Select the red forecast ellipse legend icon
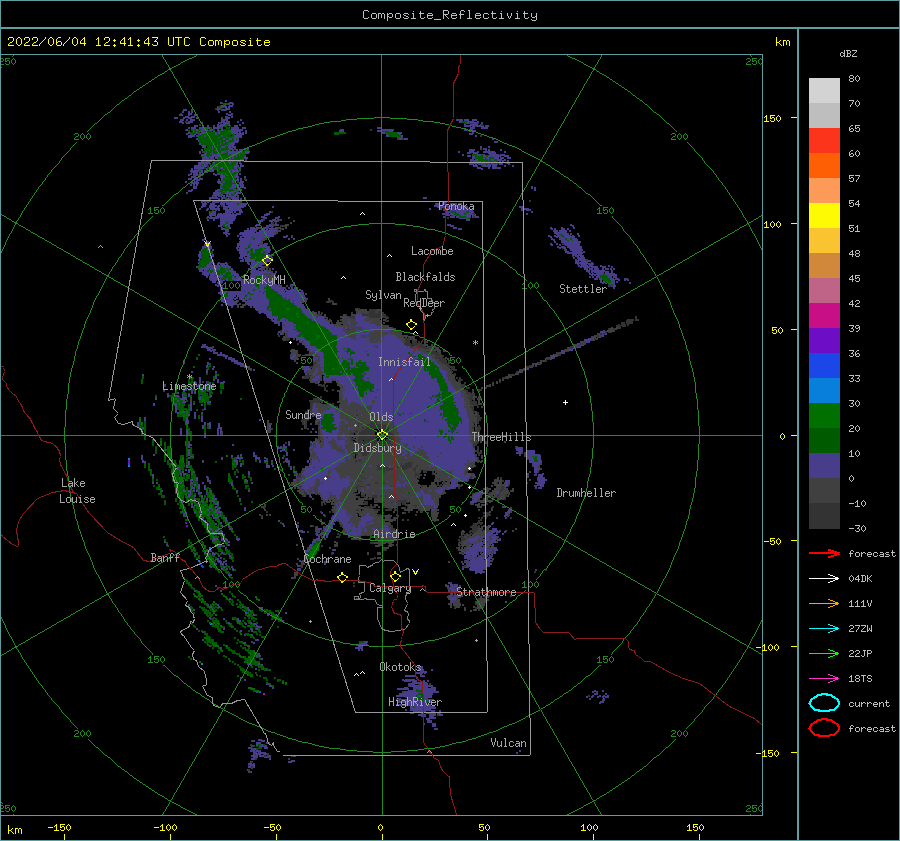 (x=824, y=728)
